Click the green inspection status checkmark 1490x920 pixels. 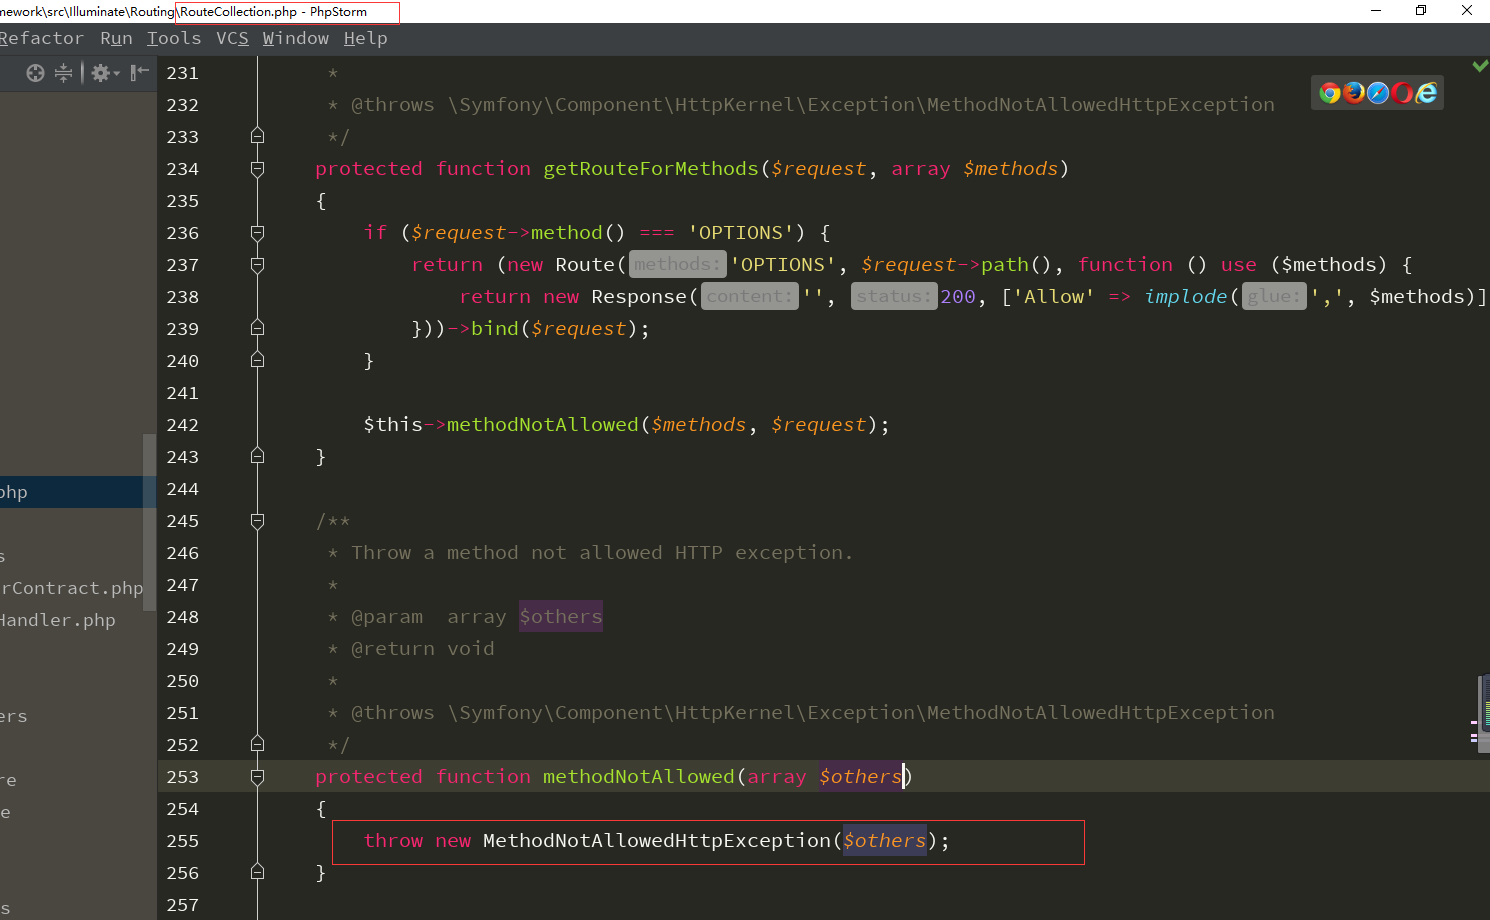[x=1480, y=65]
